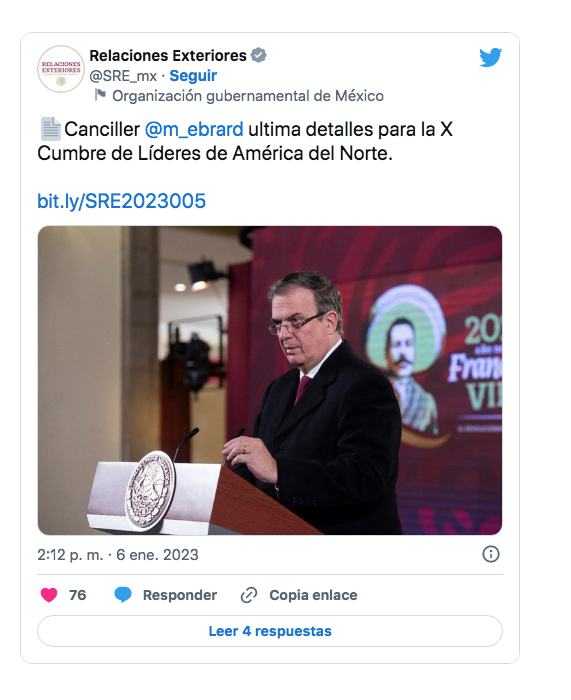
Task: Open the Relaciones Exteriores account name
Action: click(x=168, y=55)
